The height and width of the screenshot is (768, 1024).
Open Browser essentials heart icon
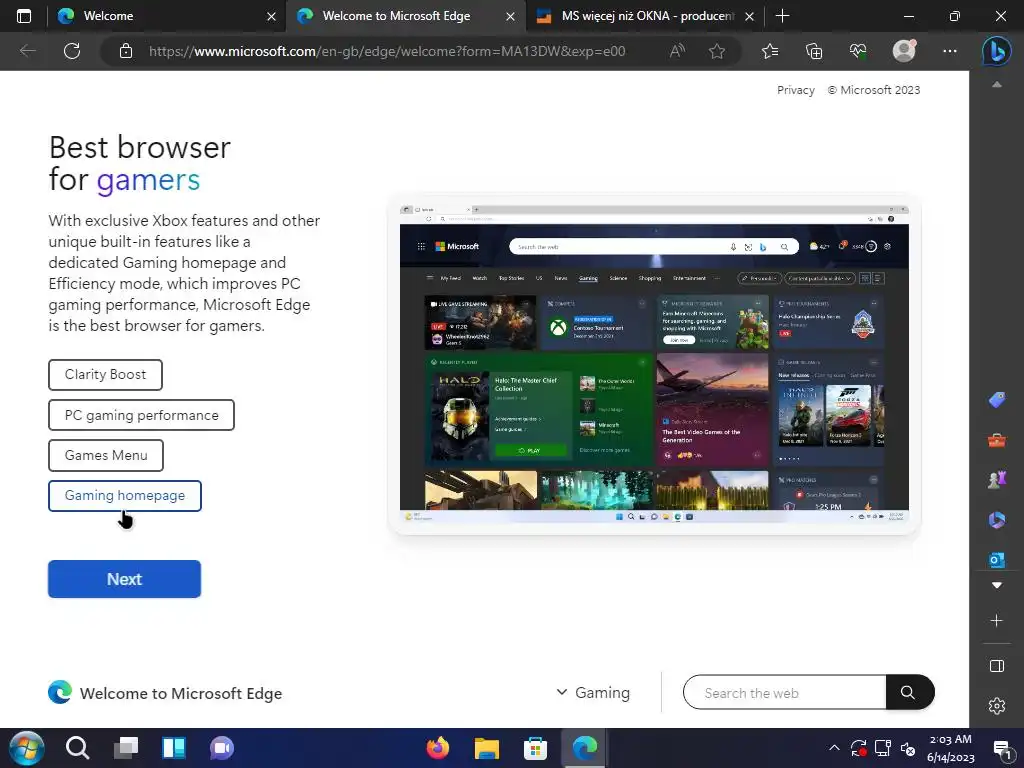tap(858, 51)
